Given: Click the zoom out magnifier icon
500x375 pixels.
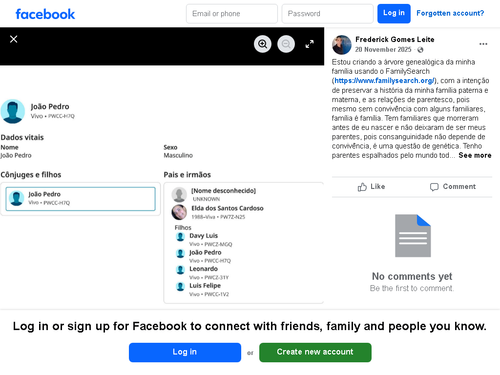Looking at the screenshot, I should [x=286, y=44].
